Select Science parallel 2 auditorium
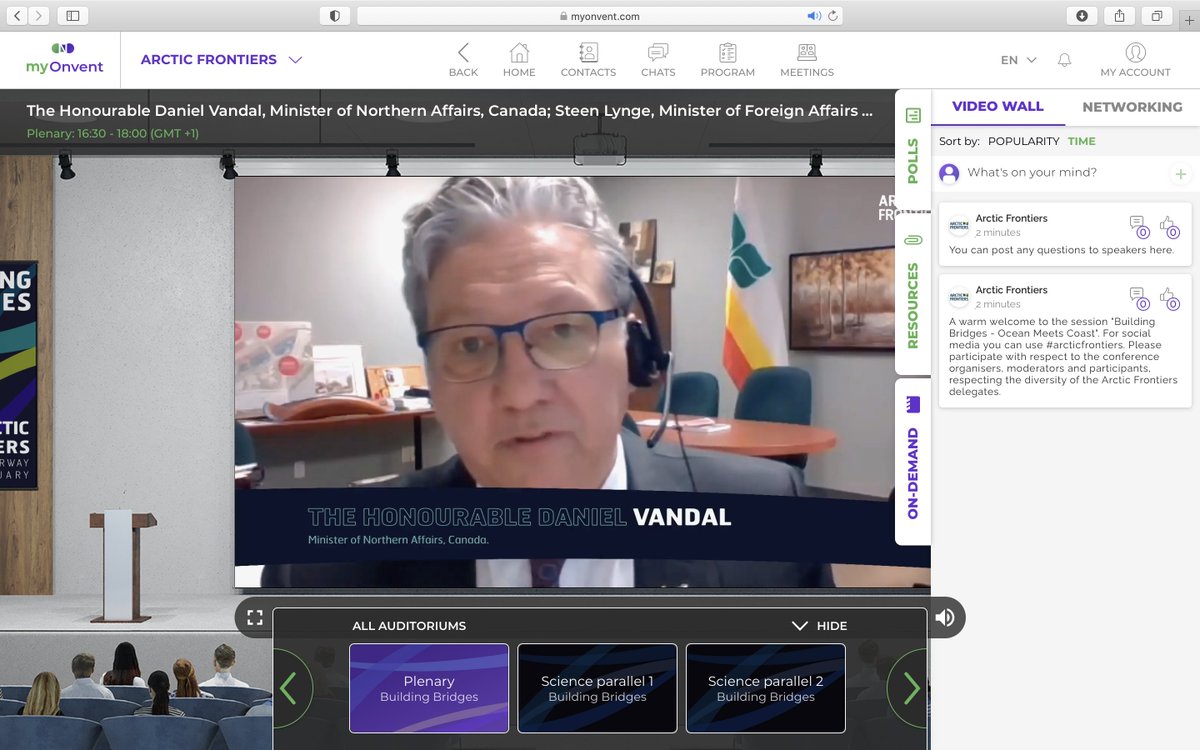 (x=765, y=688)
